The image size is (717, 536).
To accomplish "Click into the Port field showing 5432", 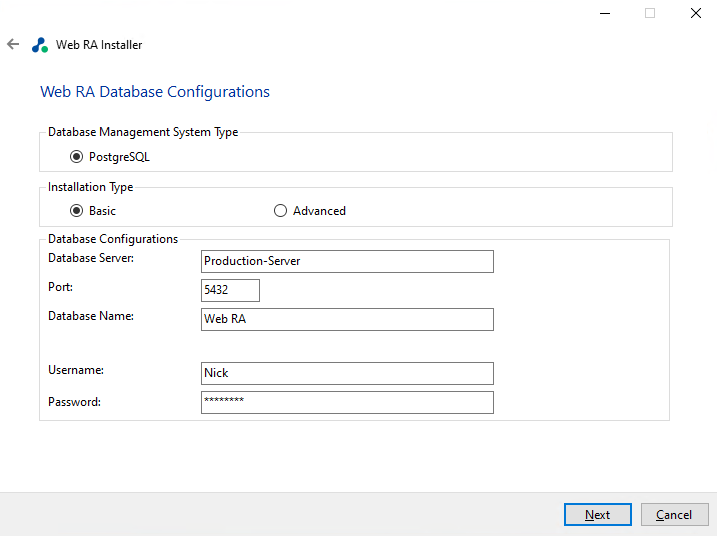I will pyautogui.click(x=230, y=290).
